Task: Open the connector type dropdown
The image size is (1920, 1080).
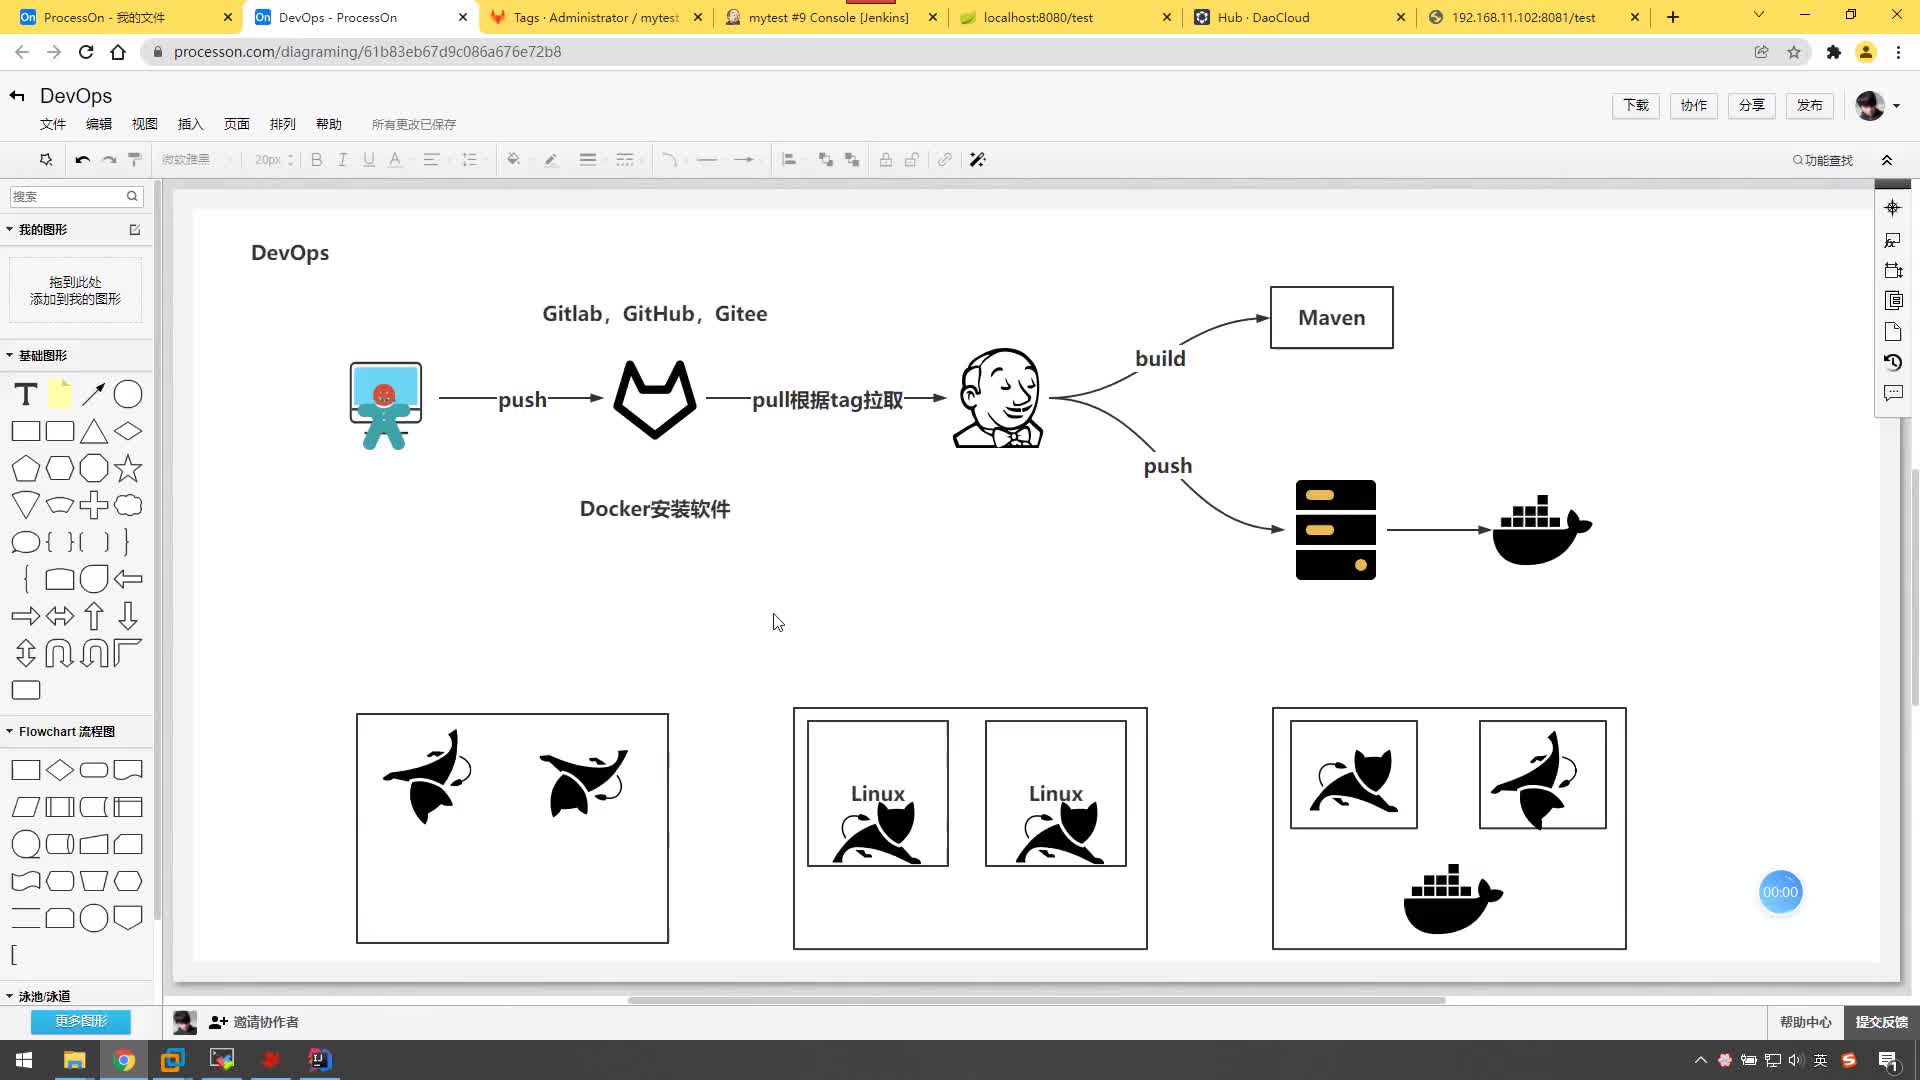Action: [670, 160]
